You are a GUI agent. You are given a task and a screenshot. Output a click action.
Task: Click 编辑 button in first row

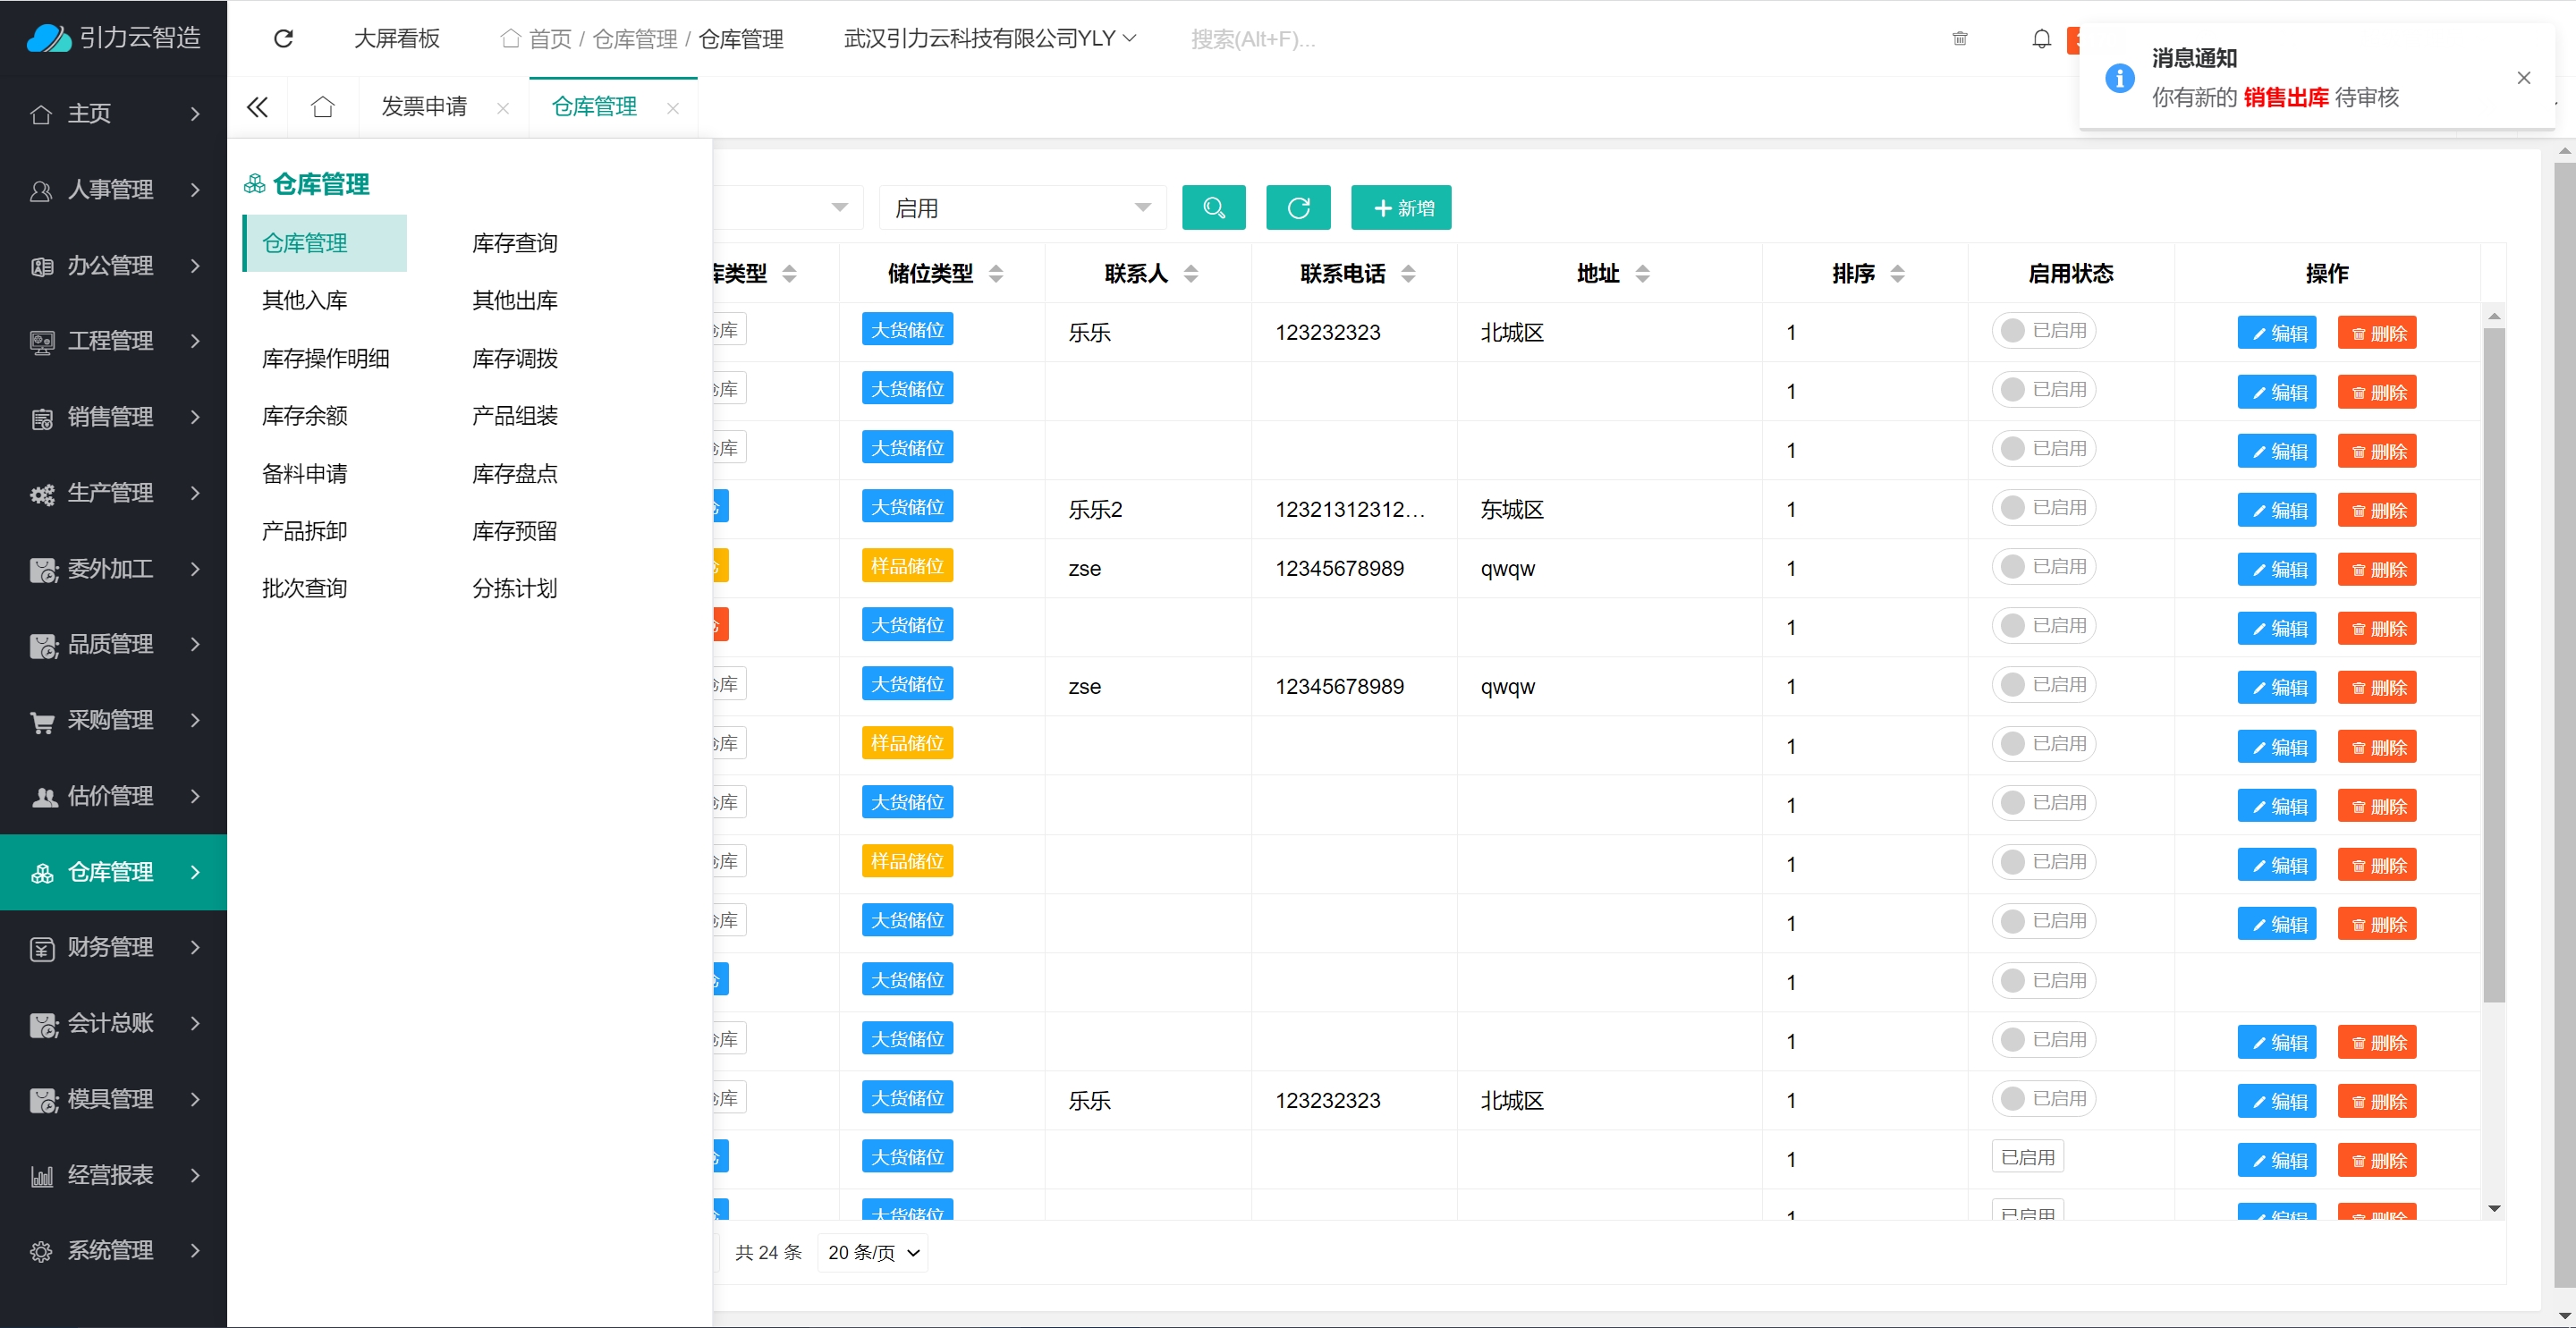(2276, 334)
